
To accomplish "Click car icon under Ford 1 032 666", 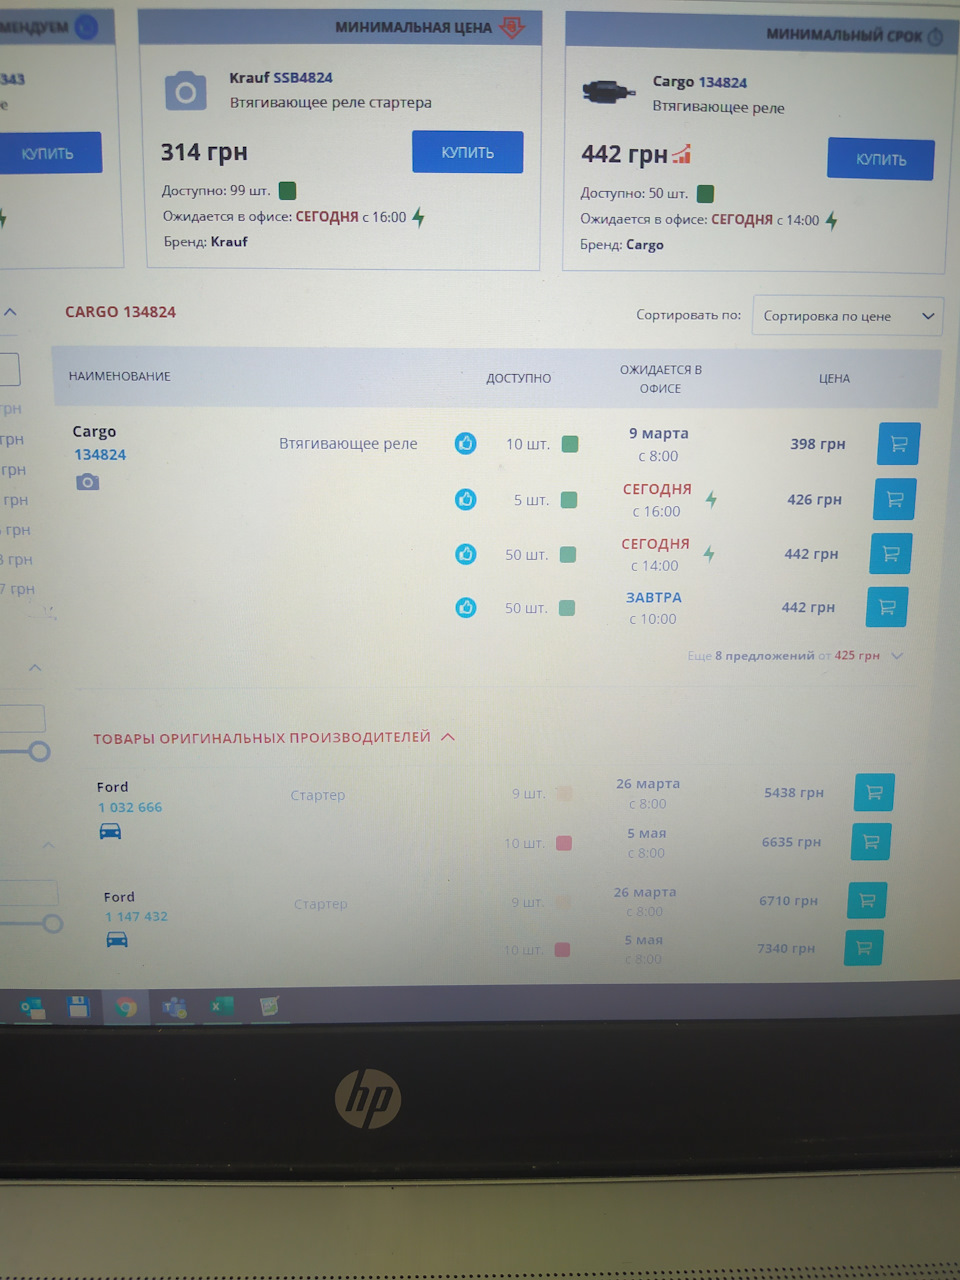I will [110, 831].
